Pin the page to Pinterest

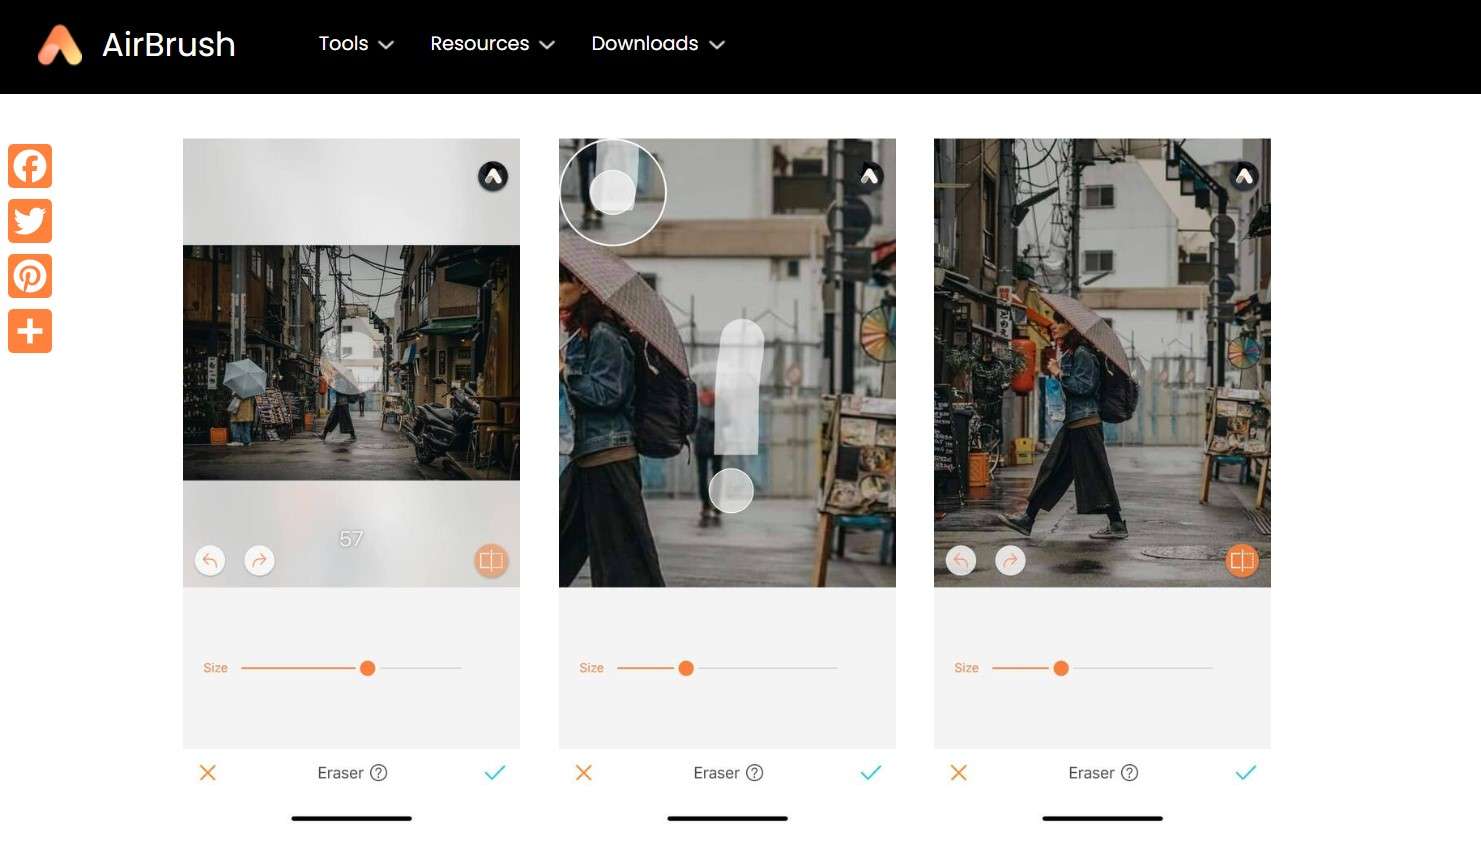click(x=30, y=276)
